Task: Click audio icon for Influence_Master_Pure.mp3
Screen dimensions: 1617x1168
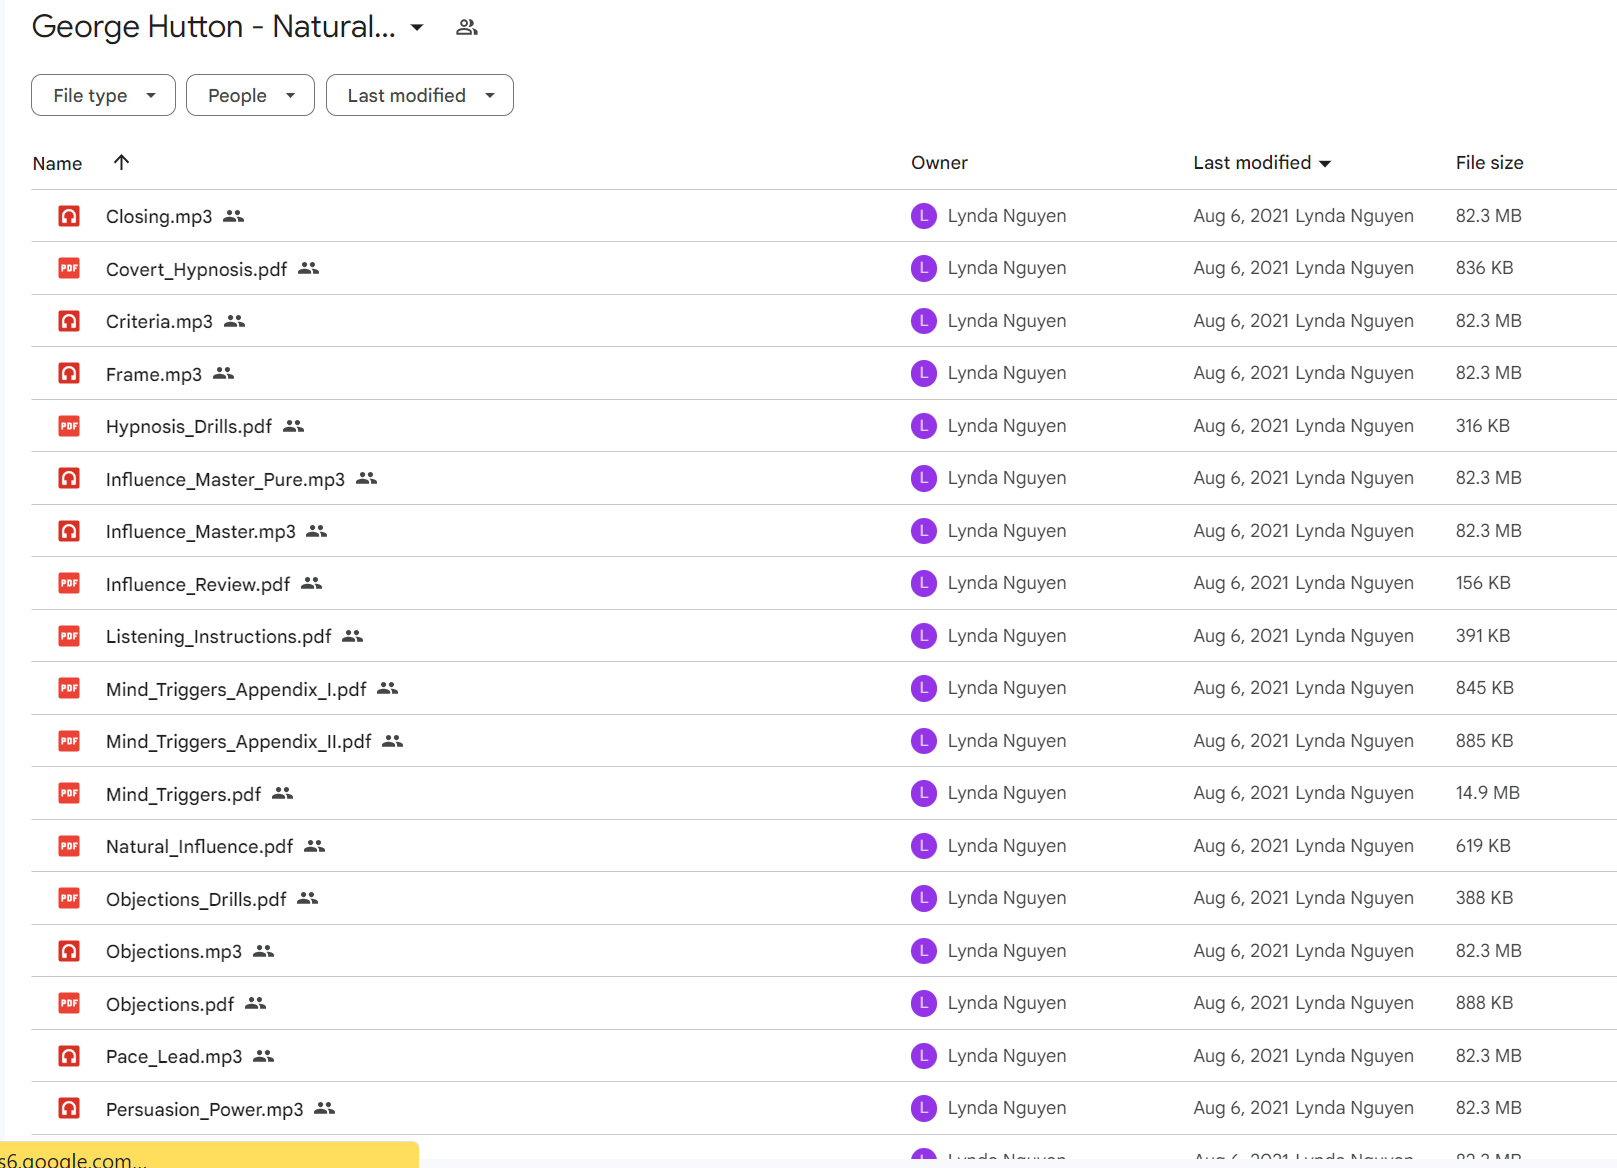Action: [x=69, y=478]
